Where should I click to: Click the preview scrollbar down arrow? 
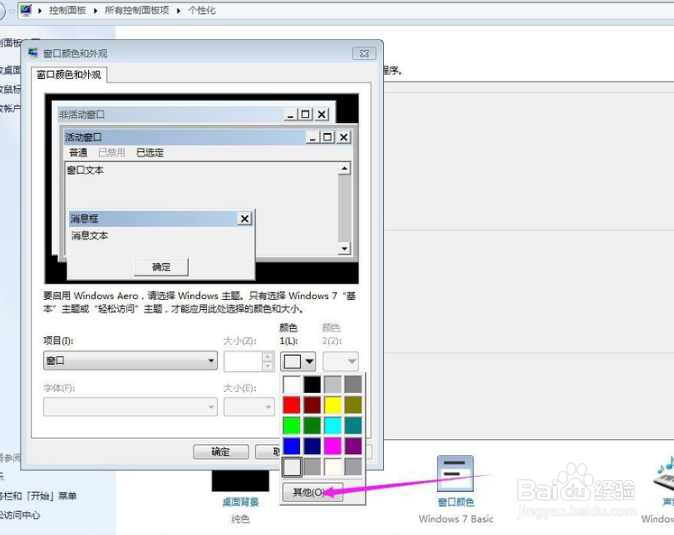(x=344, y=248)
